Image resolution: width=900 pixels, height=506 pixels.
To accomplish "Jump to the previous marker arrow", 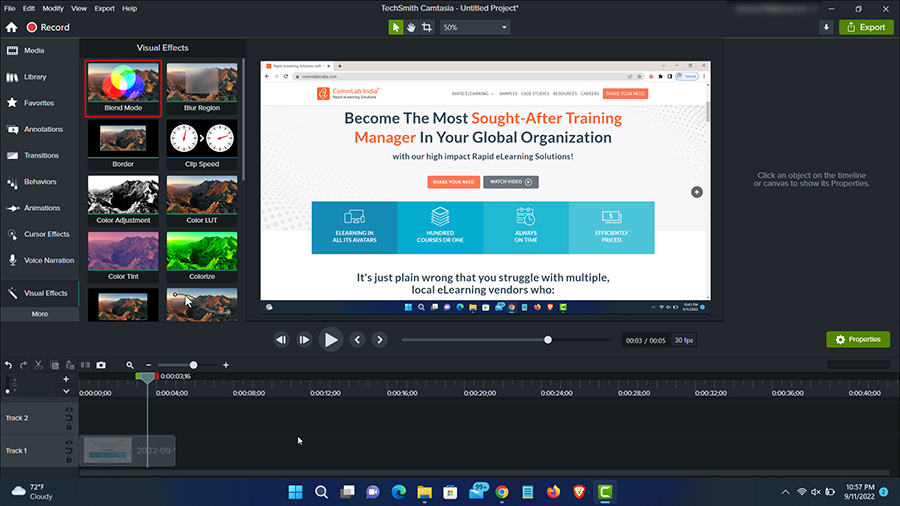I will click(x=358, y=340).
